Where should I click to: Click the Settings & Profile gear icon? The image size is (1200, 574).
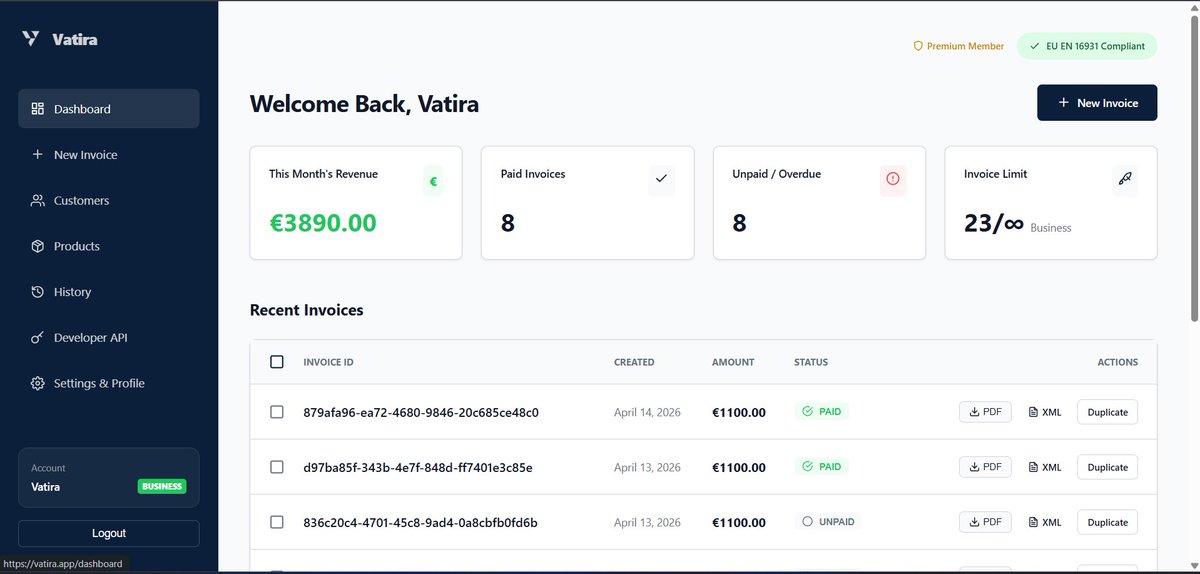[x=37, y=383]
